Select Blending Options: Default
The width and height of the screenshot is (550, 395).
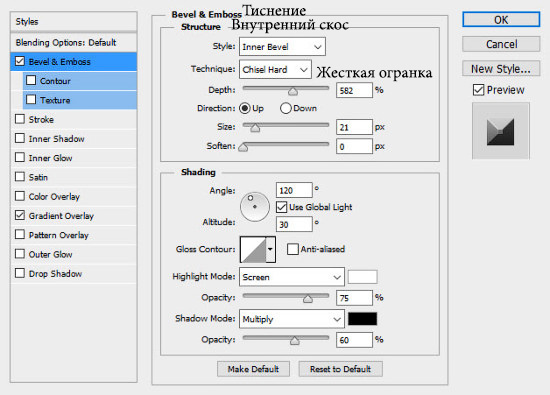click(74, 42)
